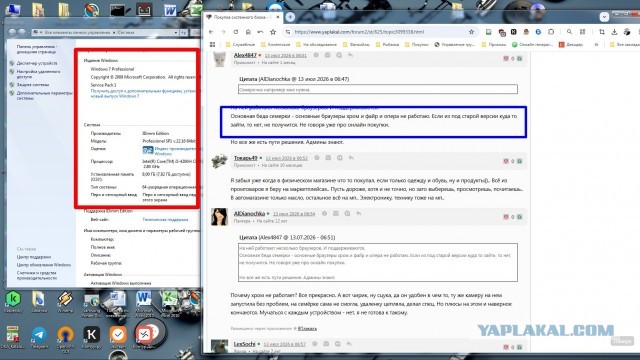Click 'Система' breadcrumb in Control Panel path
640x360 pixels.
126,32
